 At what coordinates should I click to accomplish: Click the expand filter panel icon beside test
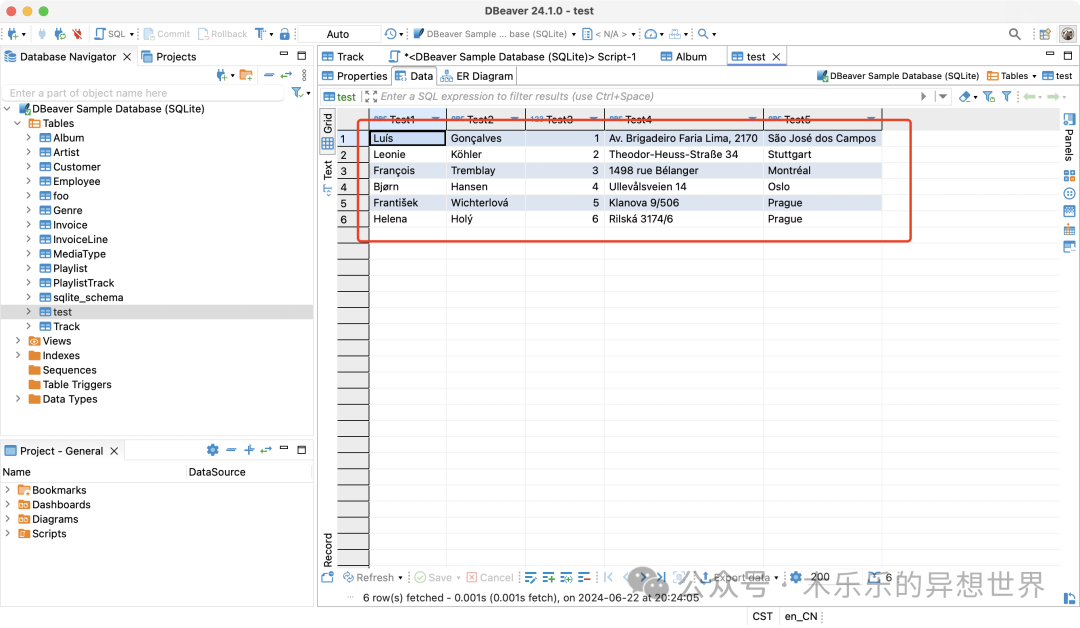(x=371, y=96)
